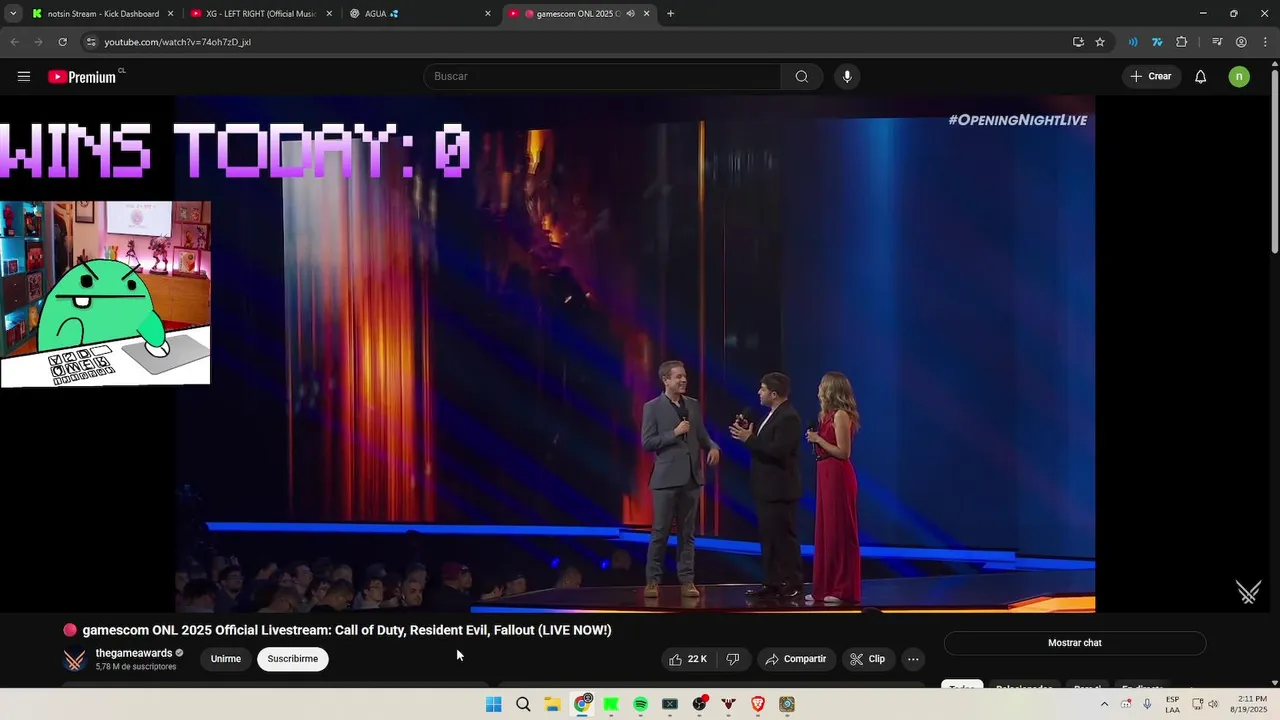The width and height of the screenshot is (1280, 720).
Task: Install app icon in address bar
Action: [1078, 42]
